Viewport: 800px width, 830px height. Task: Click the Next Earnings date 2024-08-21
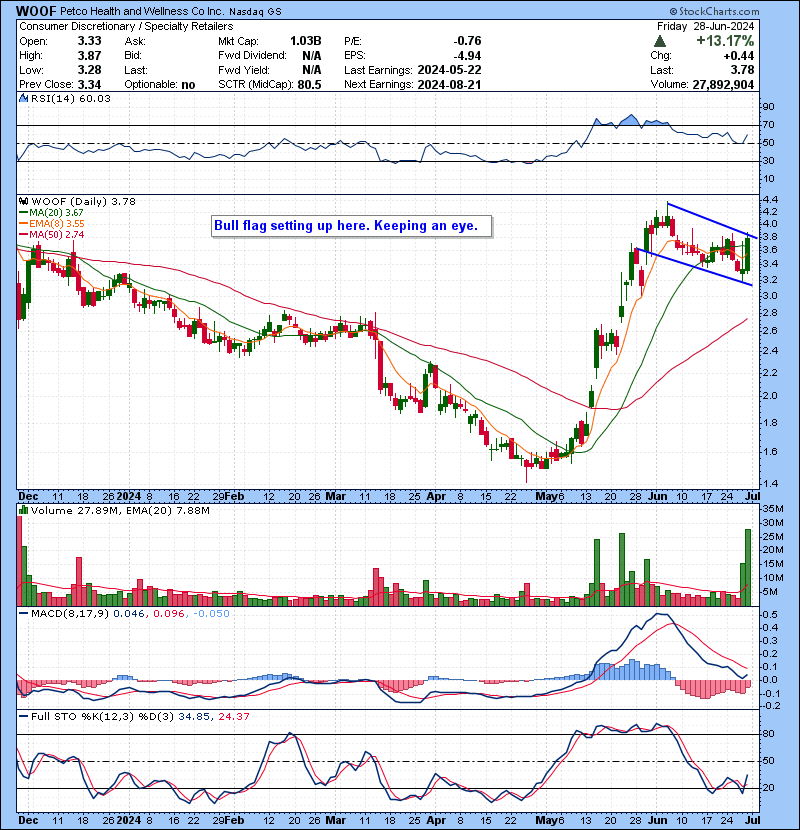tap(449, 84)
